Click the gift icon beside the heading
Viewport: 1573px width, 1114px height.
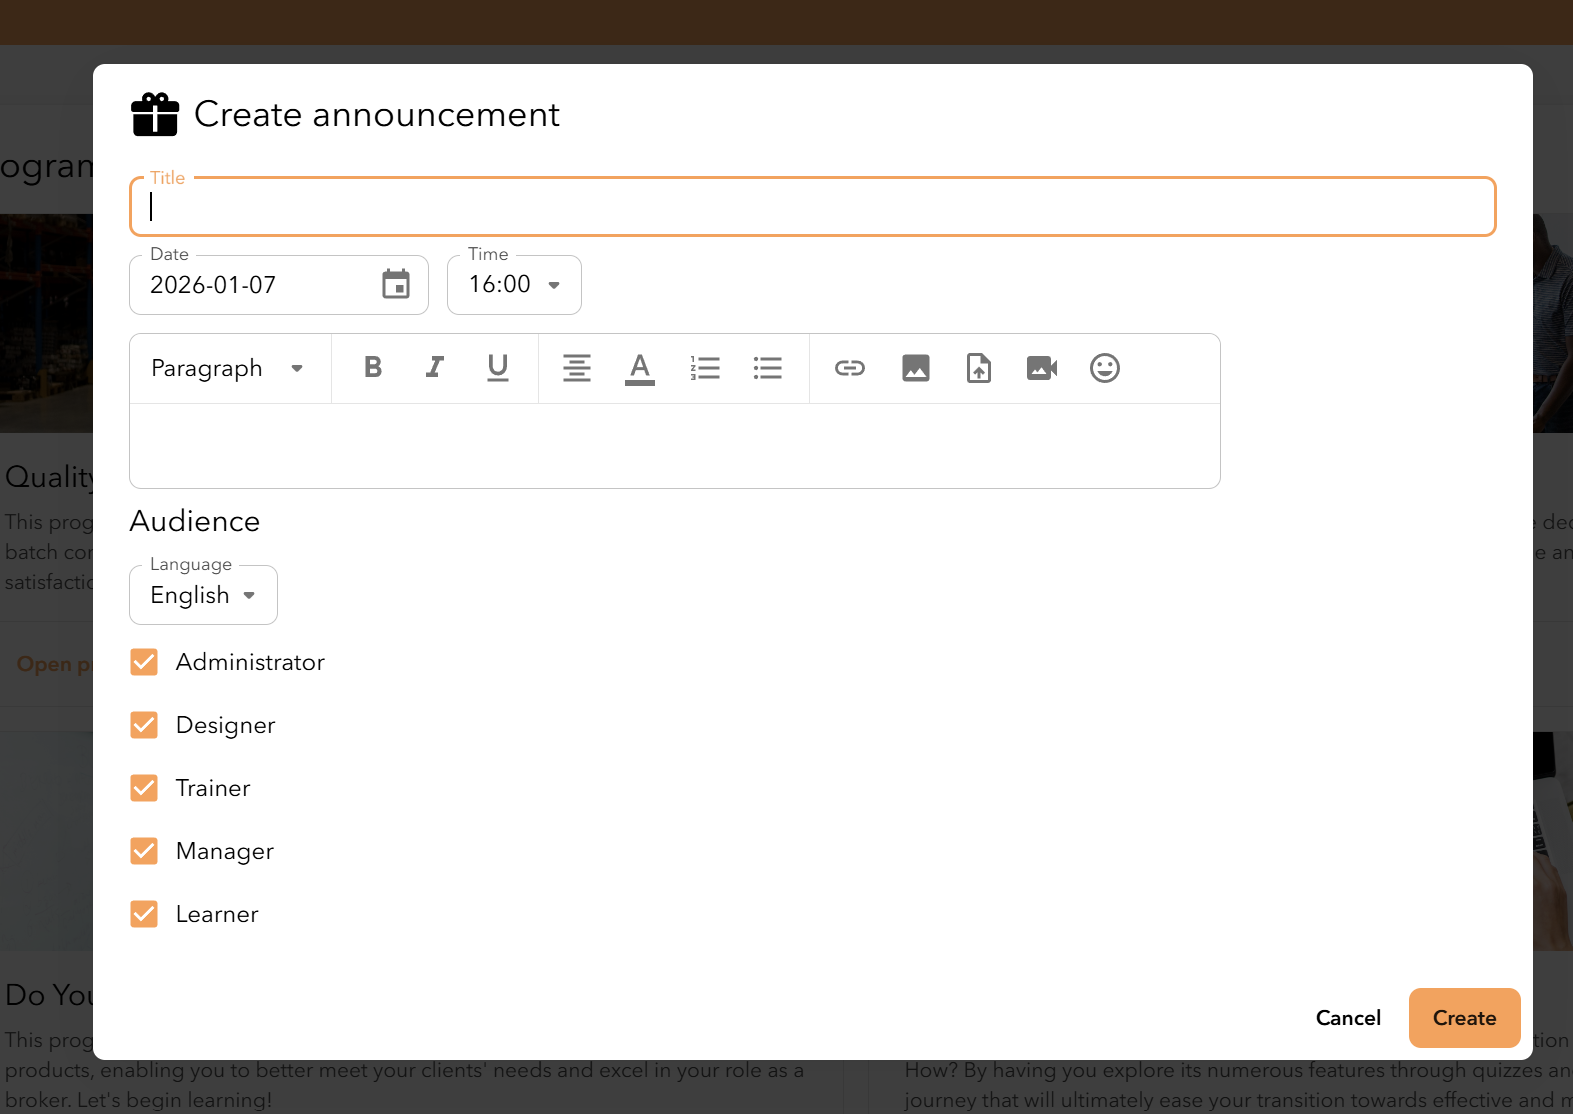[x=155, y=114]
